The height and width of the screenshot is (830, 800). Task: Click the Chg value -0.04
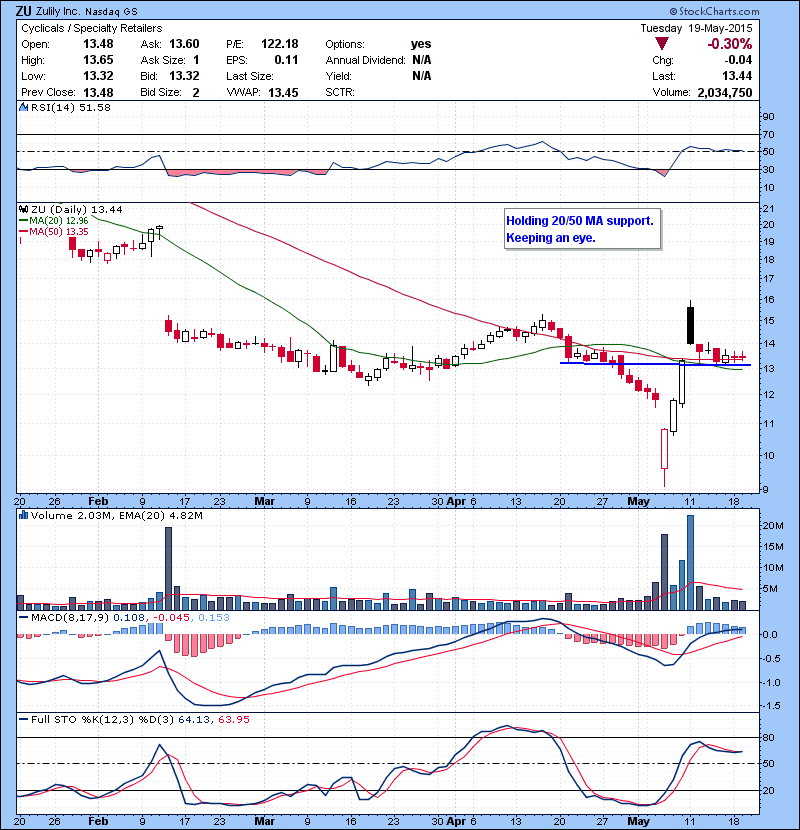[739, 60]
